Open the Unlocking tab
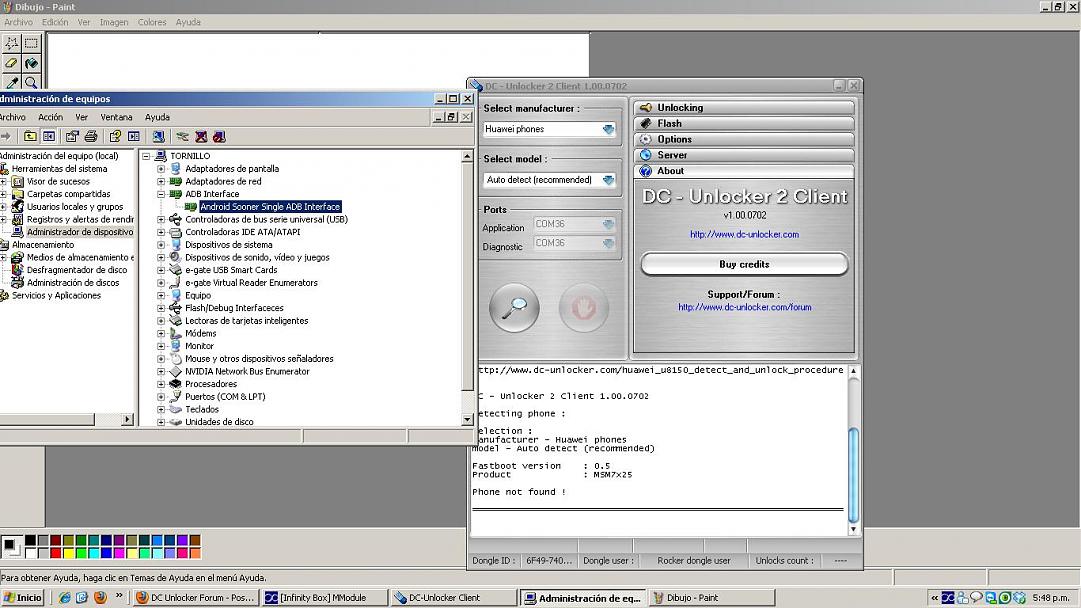Viewport: 1081px width, 608px height. [x=744, y=108]
